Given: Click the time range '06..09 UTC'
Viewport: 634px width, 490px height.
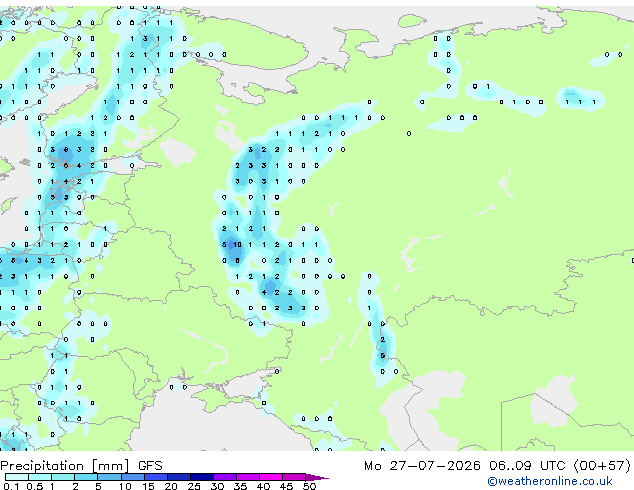Looking at the screenshot, I should click(527, 466).
